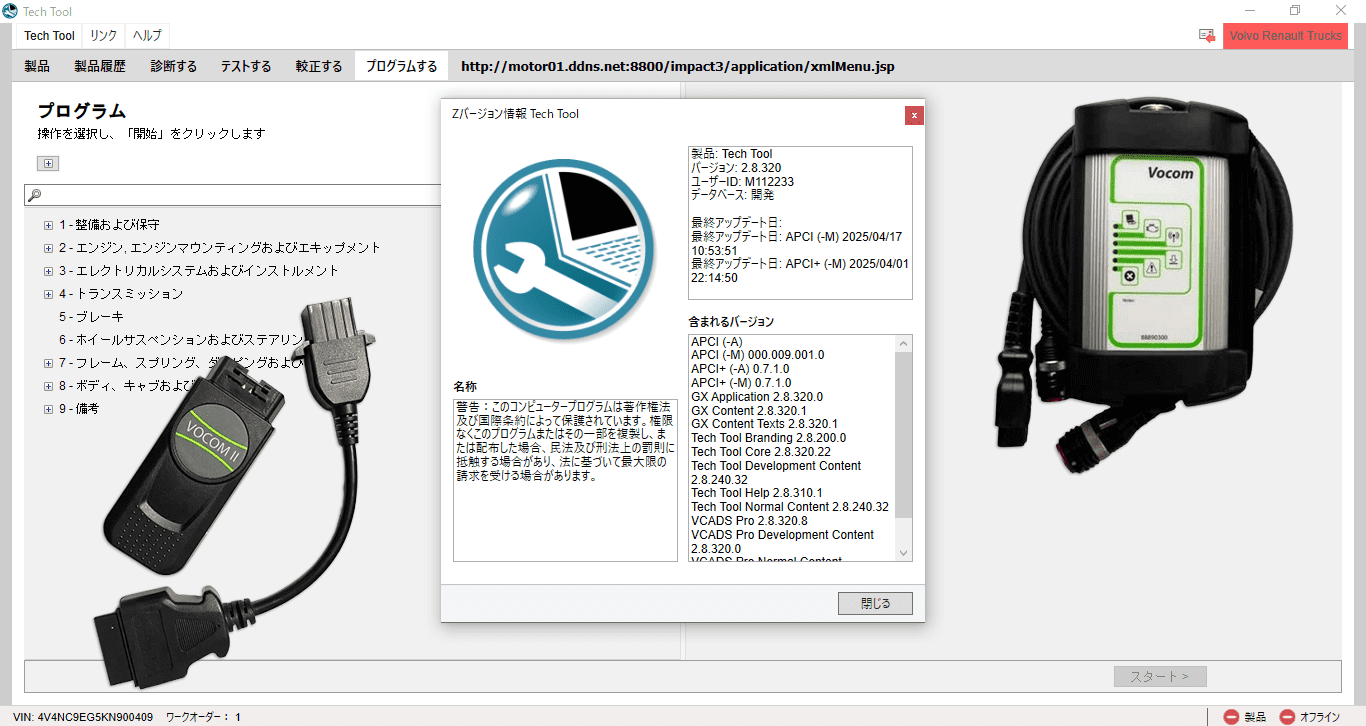This screenshot has width=1366, height=726.
Task: Switch to the 製品履歴 tab
Action: click(100, 67)
